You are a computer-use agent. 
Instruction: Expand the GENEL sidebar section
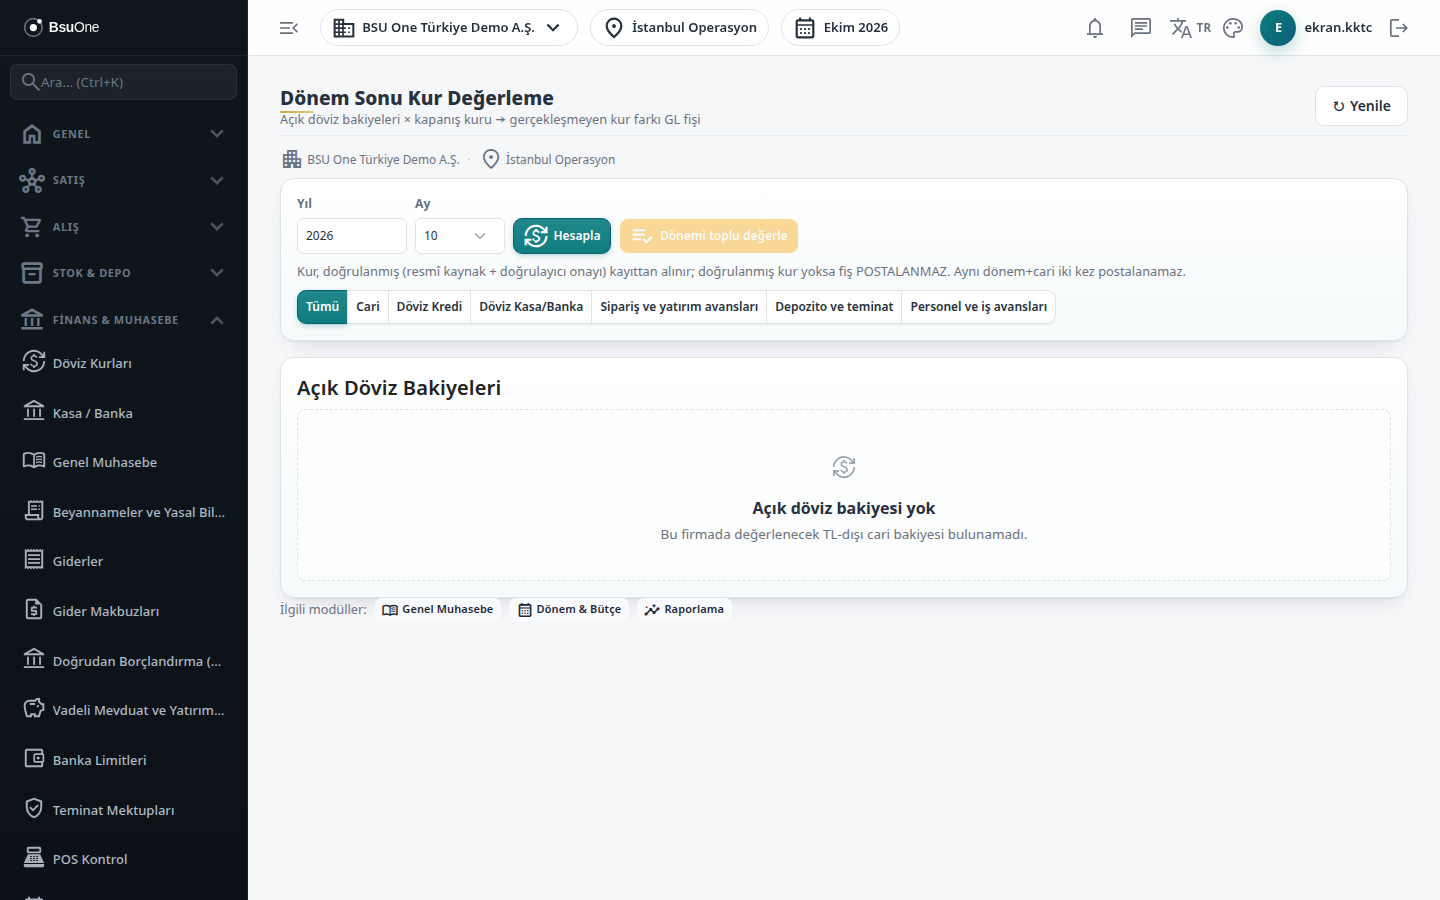(124, 134)
